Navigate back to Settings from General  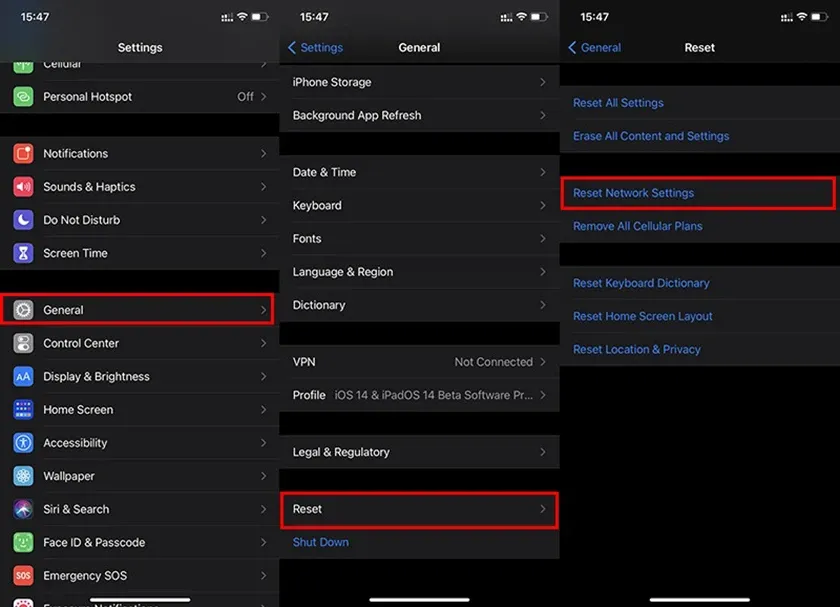317,47
